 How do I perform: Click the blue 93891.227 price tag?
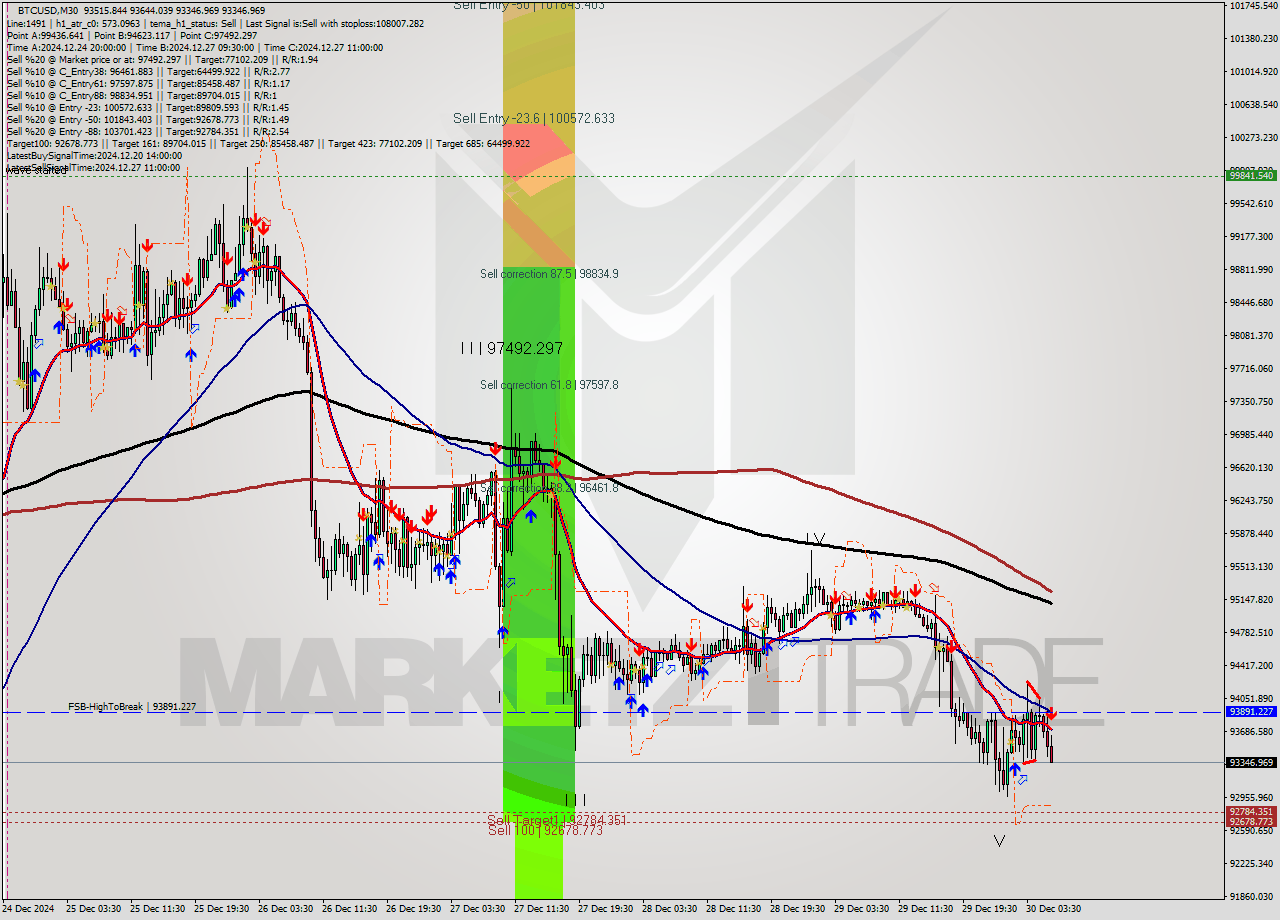pos(1251,712)
